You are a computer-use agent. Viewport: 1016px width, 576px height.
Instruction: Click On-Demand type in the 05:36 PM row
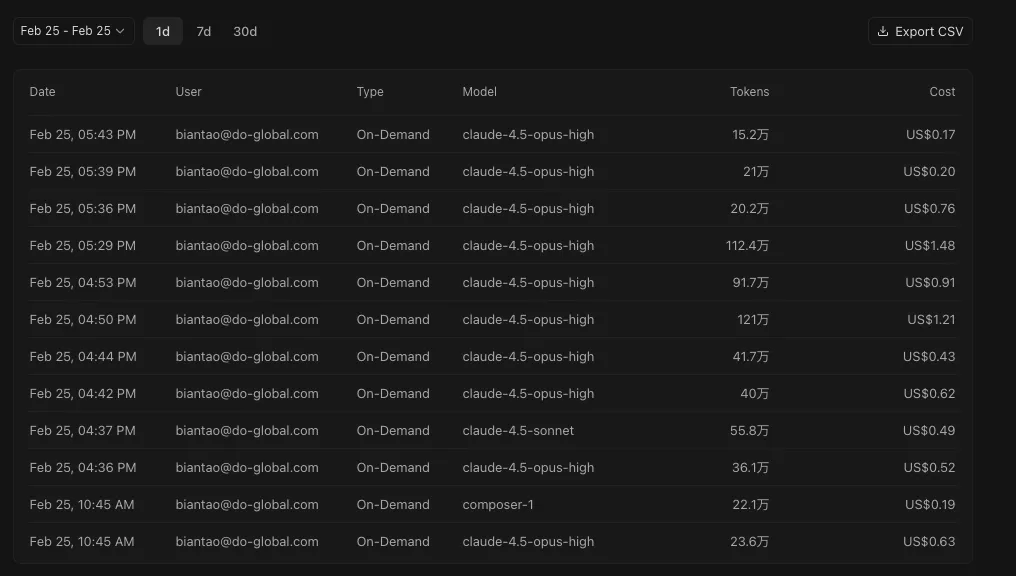click(x=393, y=209)
